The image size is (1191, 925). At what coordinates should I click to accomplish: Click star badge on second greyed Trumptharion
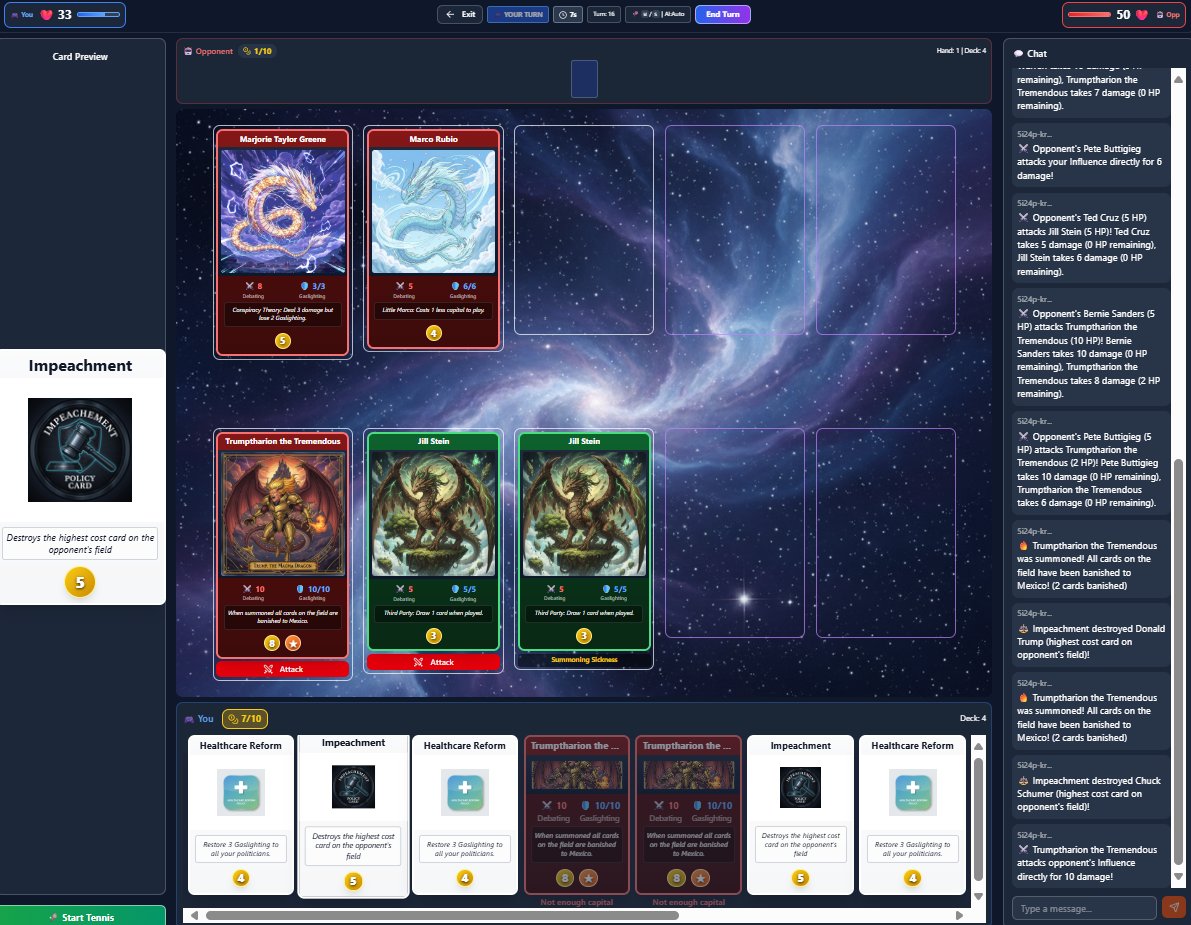[x=700, y=878]
